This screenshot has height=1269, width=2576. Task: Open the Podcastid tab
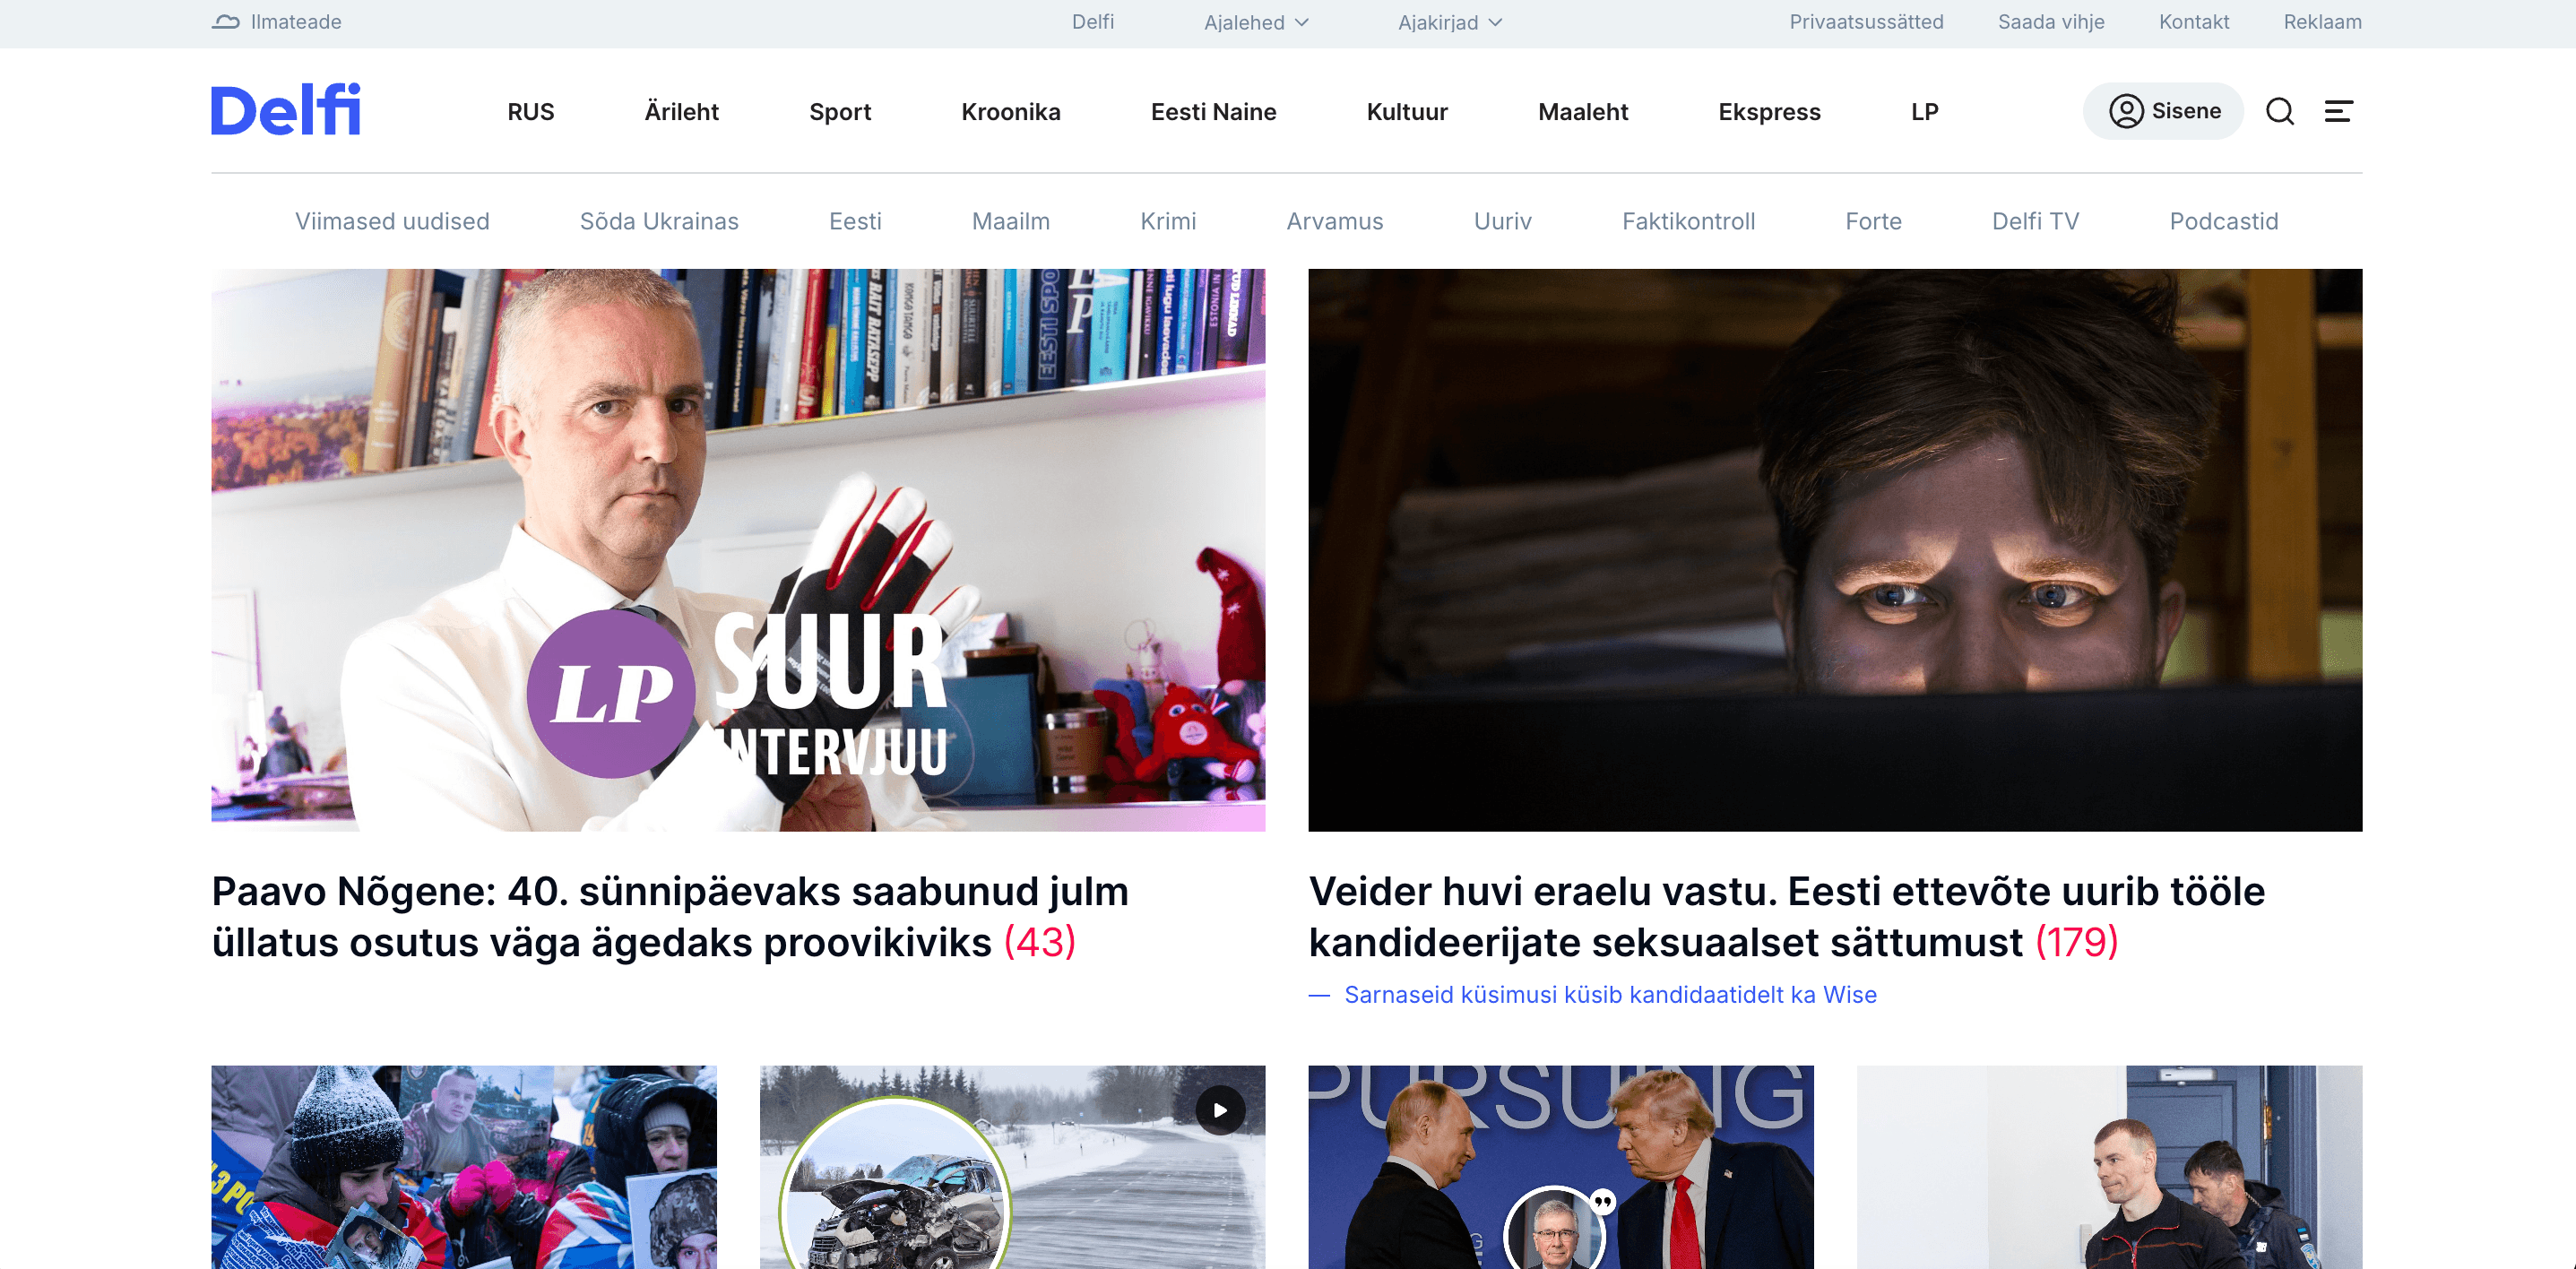coord(2223,221)
